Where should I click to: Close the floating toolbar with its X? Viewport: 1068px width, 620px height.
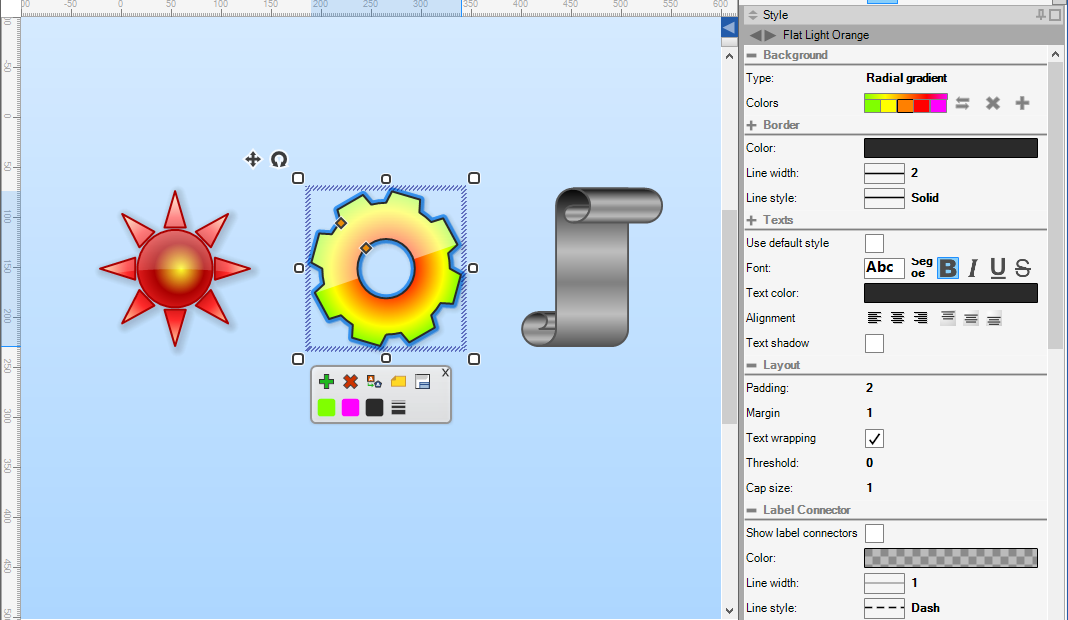445,373
